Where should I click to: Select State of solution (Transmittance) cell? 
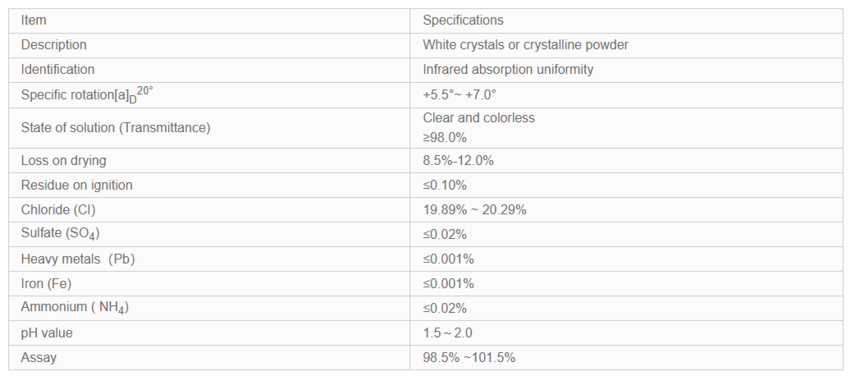[x=209, y=128]
